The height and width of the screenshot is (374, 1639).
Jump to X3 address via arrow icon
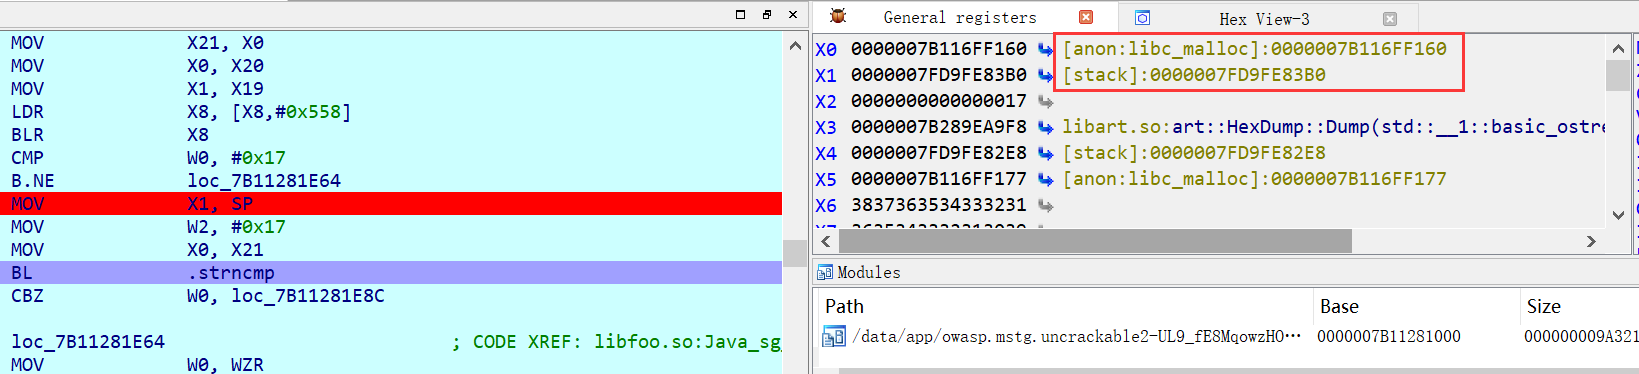point(1045,127)
